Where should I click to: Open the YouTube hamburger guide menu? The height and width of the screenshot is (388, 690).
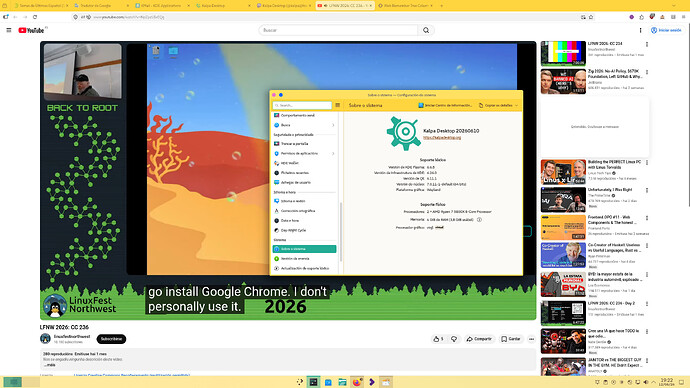coord(9,30)
